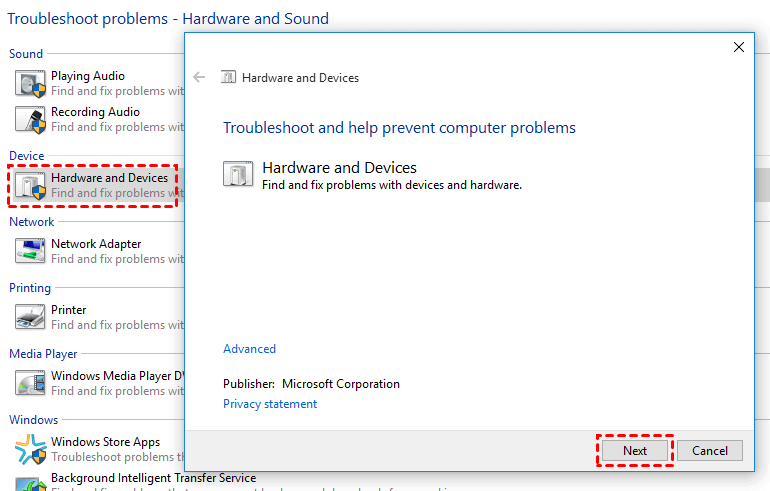Select the Printer troubleshooter entry
770x491 pixels.
point(69,310)
